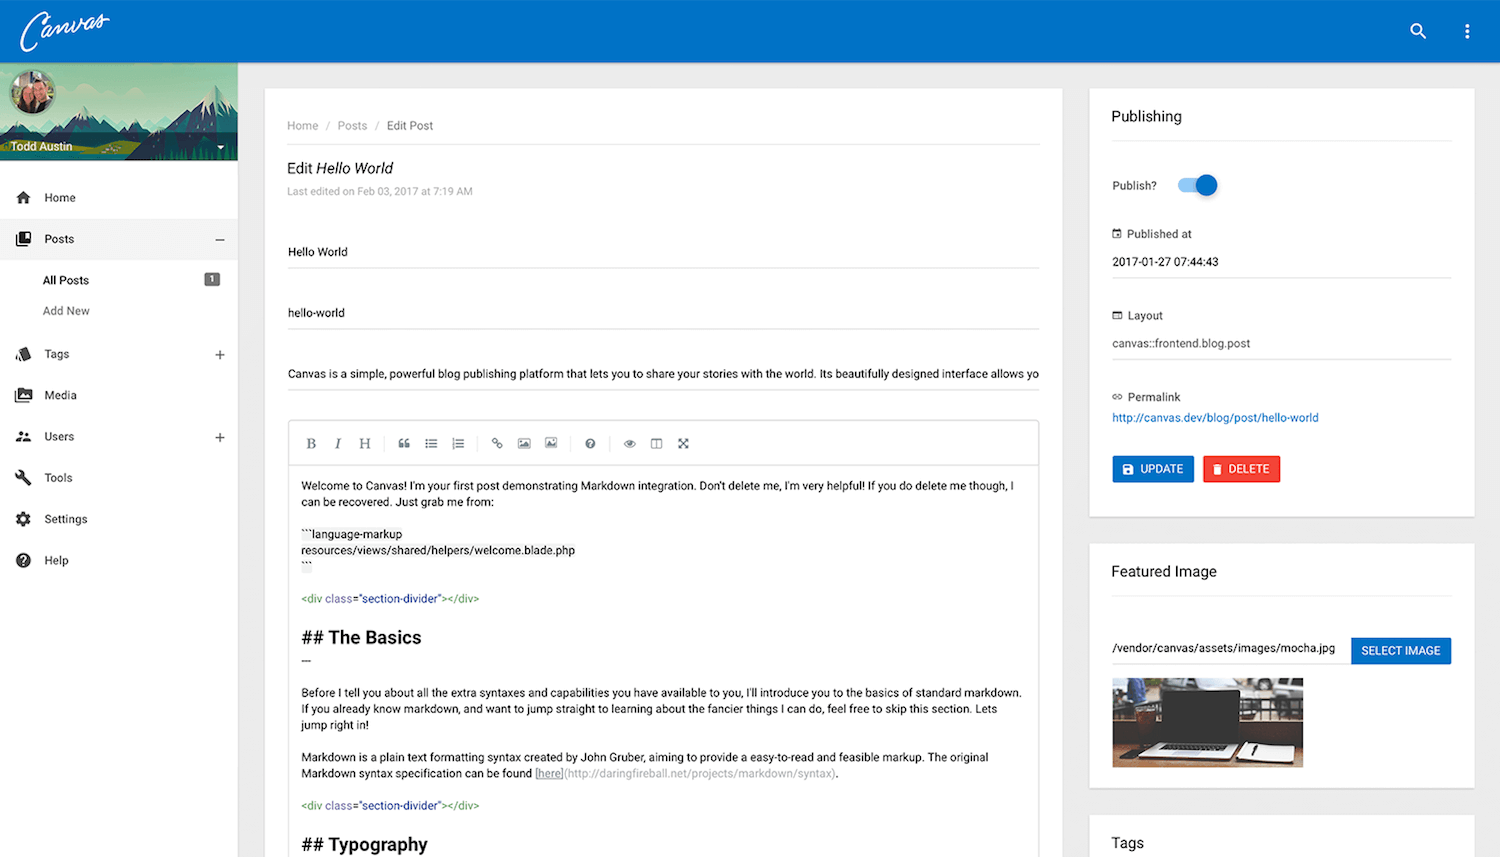
Task: Edit the featured image path field
Action: tap(1228, 649)
